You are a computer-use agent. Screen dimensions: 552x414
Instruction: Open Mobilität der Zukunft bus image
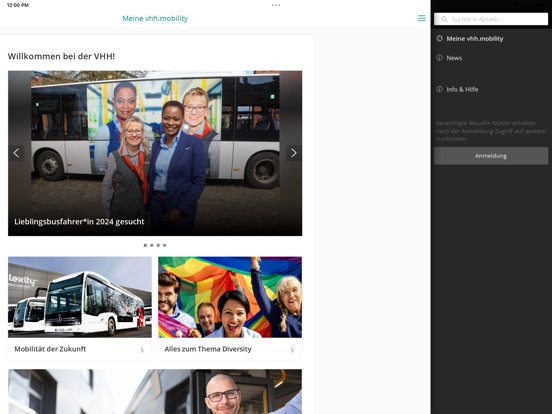[80, 297]
